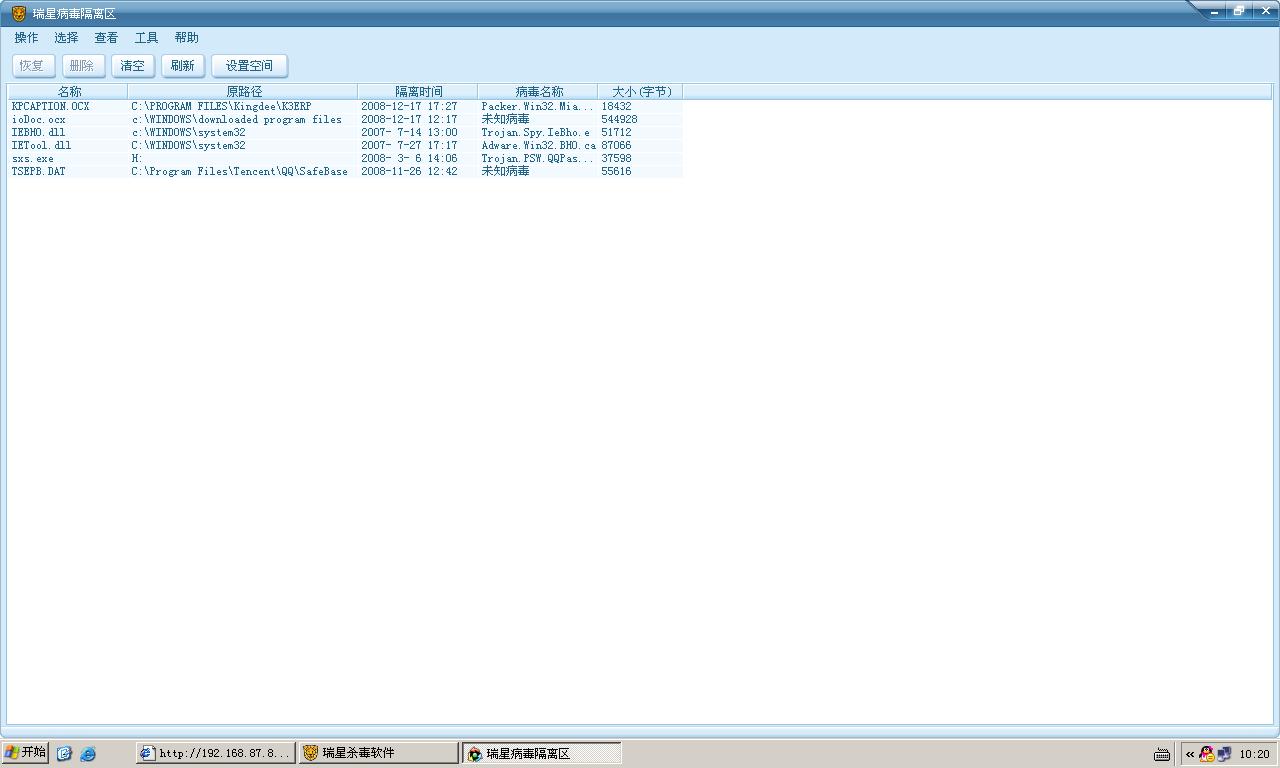This screenshot has height=768, width=1280.
Task: Click the path C:\Program Files\Tencent\QQ\SafeBase
Action: coord(240,171)
